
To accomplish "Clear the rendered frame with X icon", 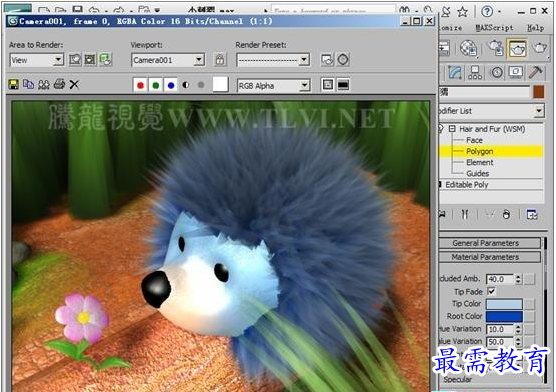I will point(74,84).
